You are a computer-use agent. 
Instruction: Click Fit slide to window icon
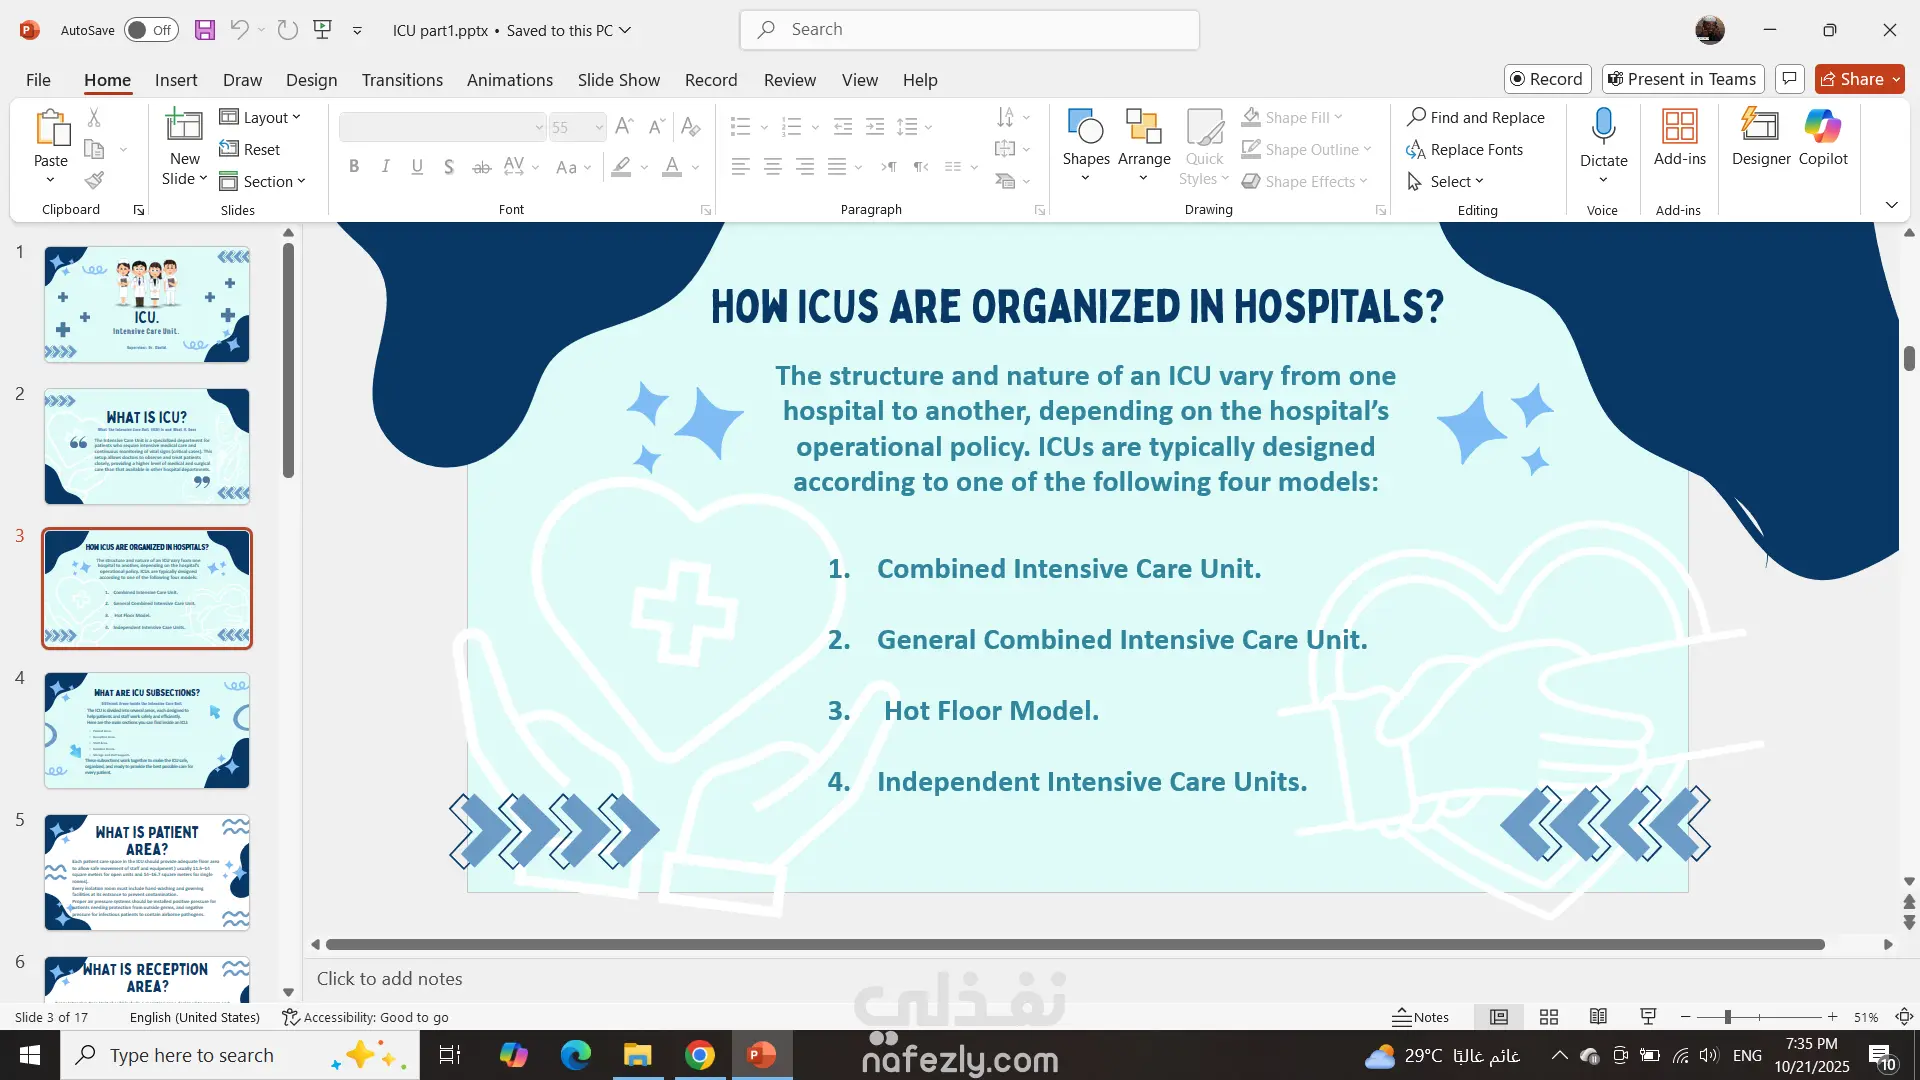(x=1904, y=1017)
